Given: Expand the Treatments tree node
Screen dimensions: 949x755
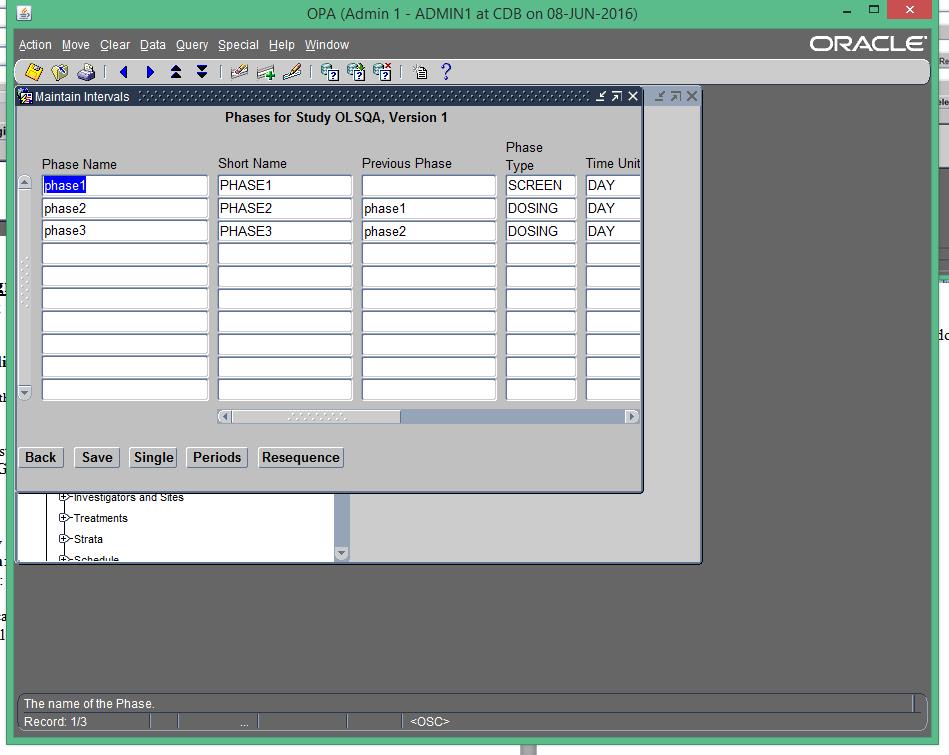Looking at the screenshot, I should pos(64,518).
